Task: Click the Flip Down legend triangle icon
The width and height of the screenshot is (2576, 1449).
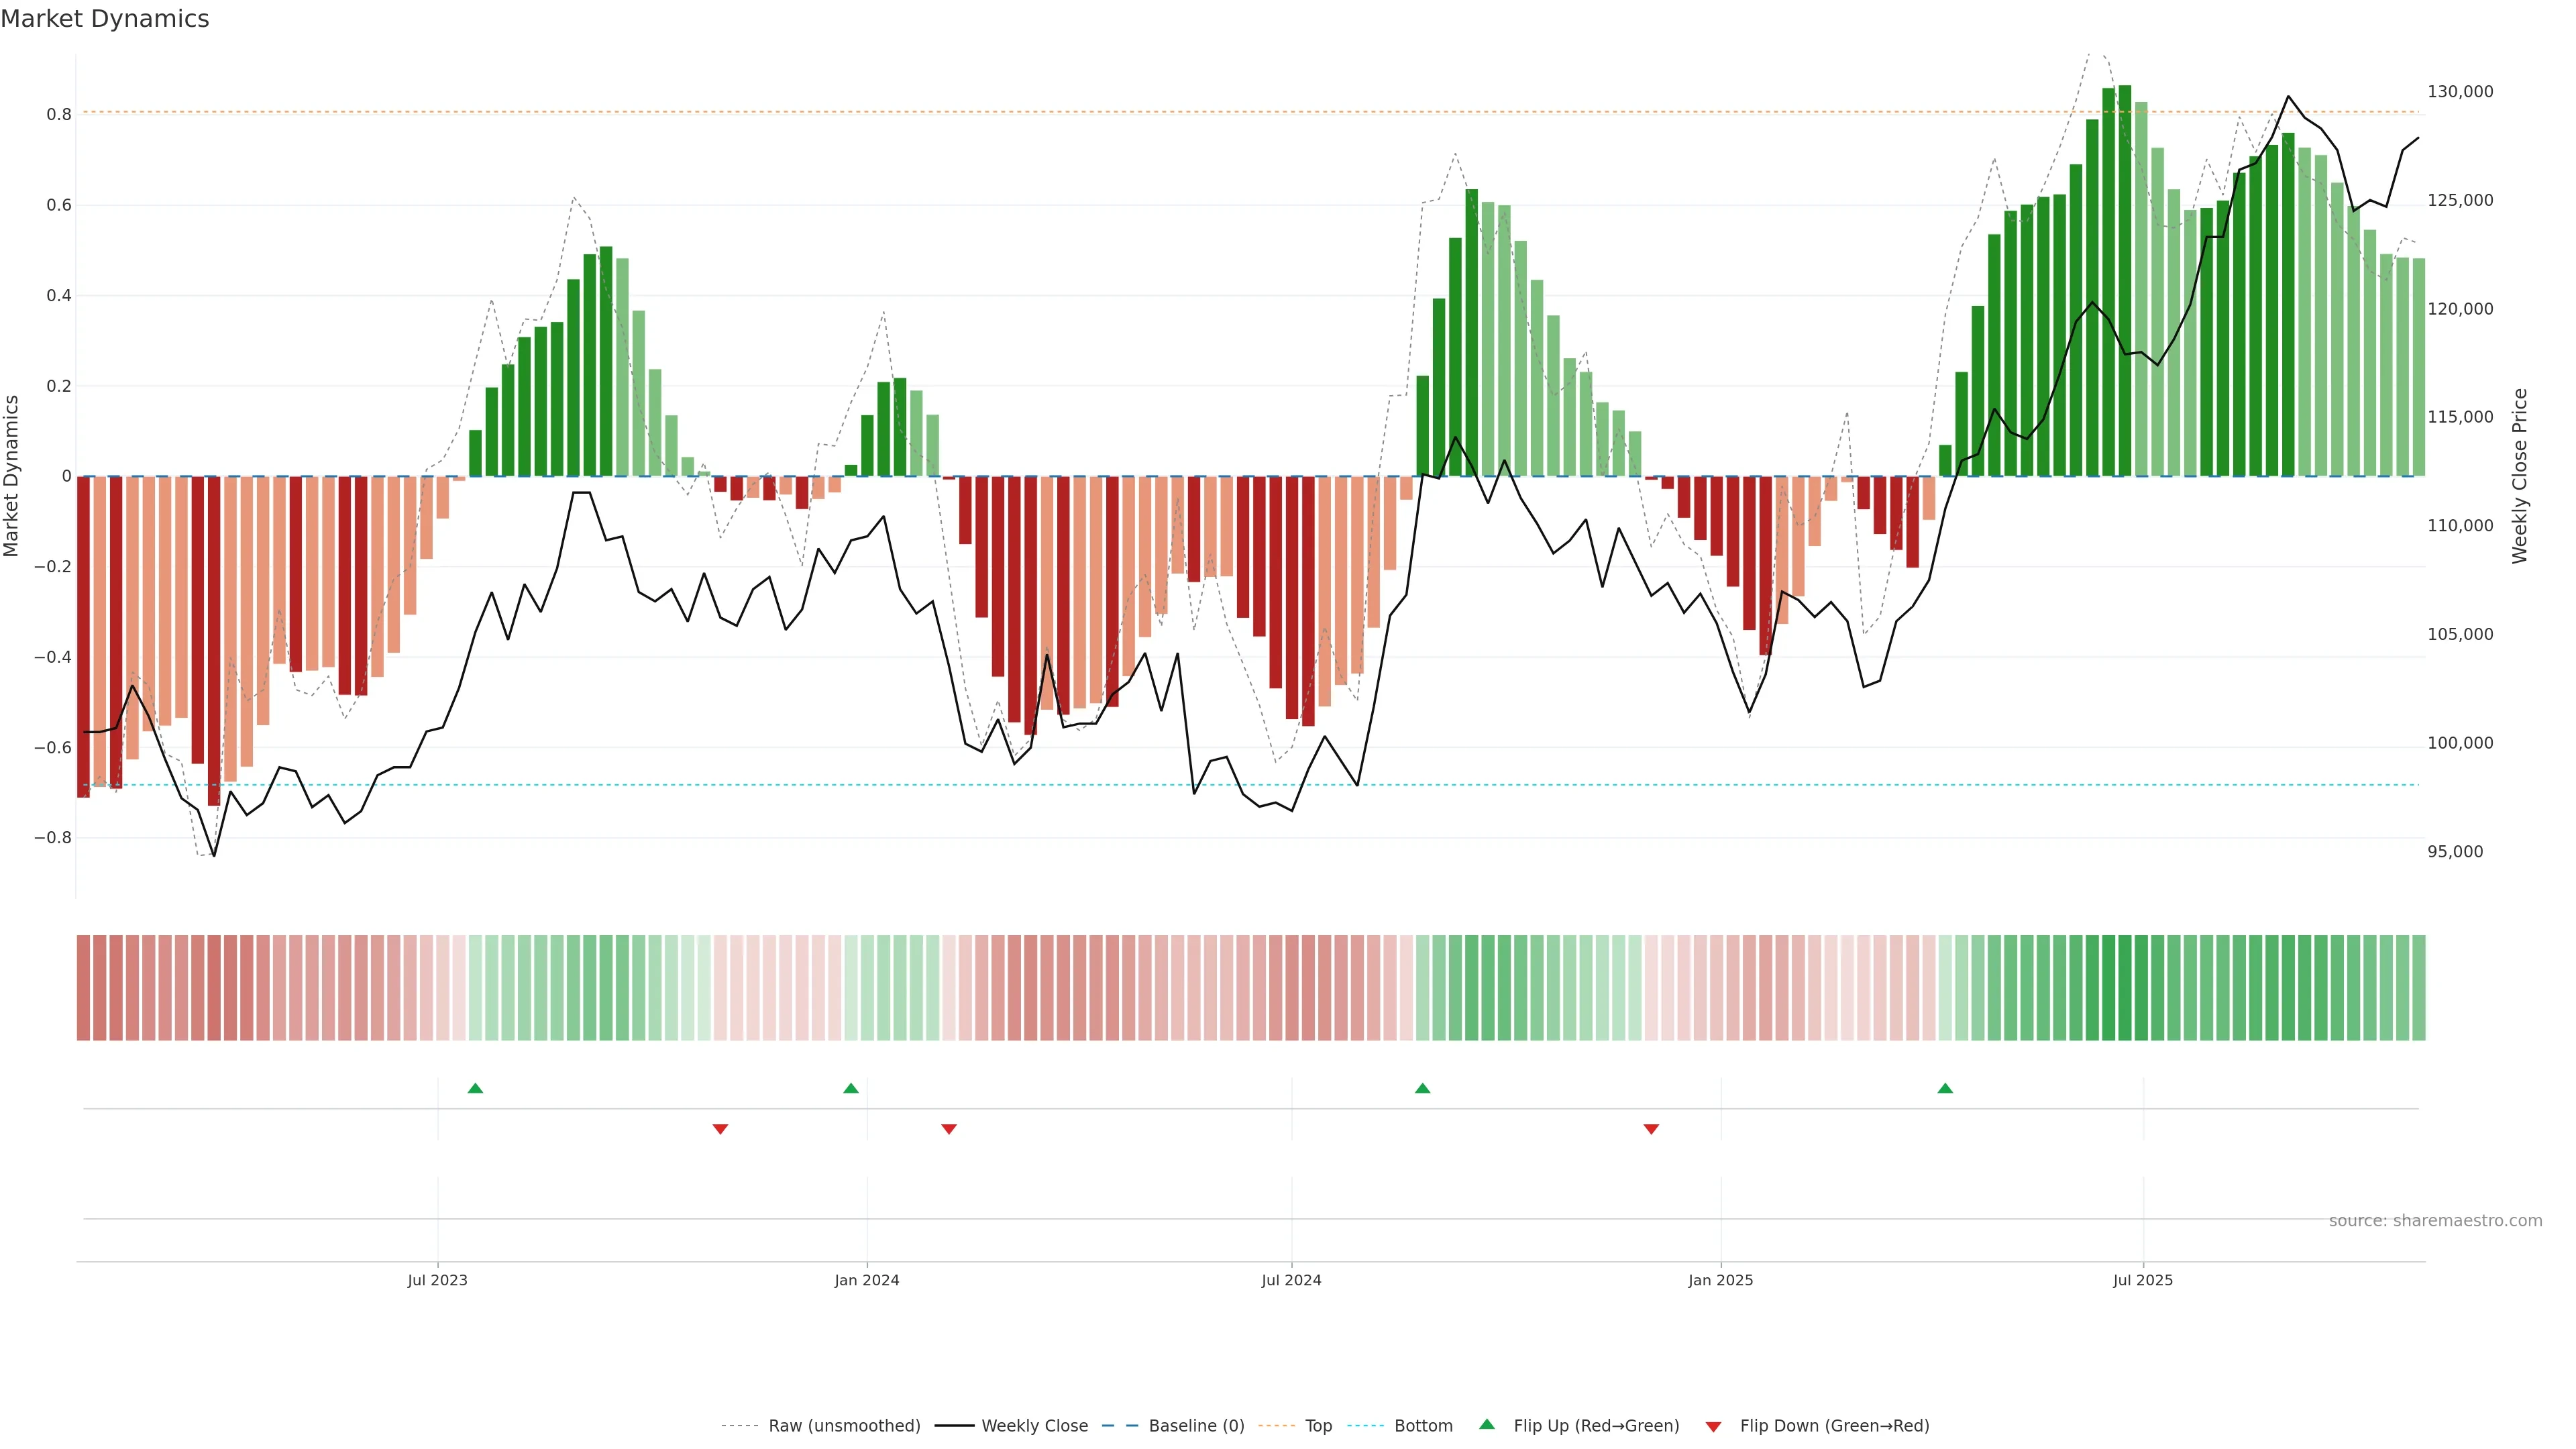Action: tap(1713, 1426)
